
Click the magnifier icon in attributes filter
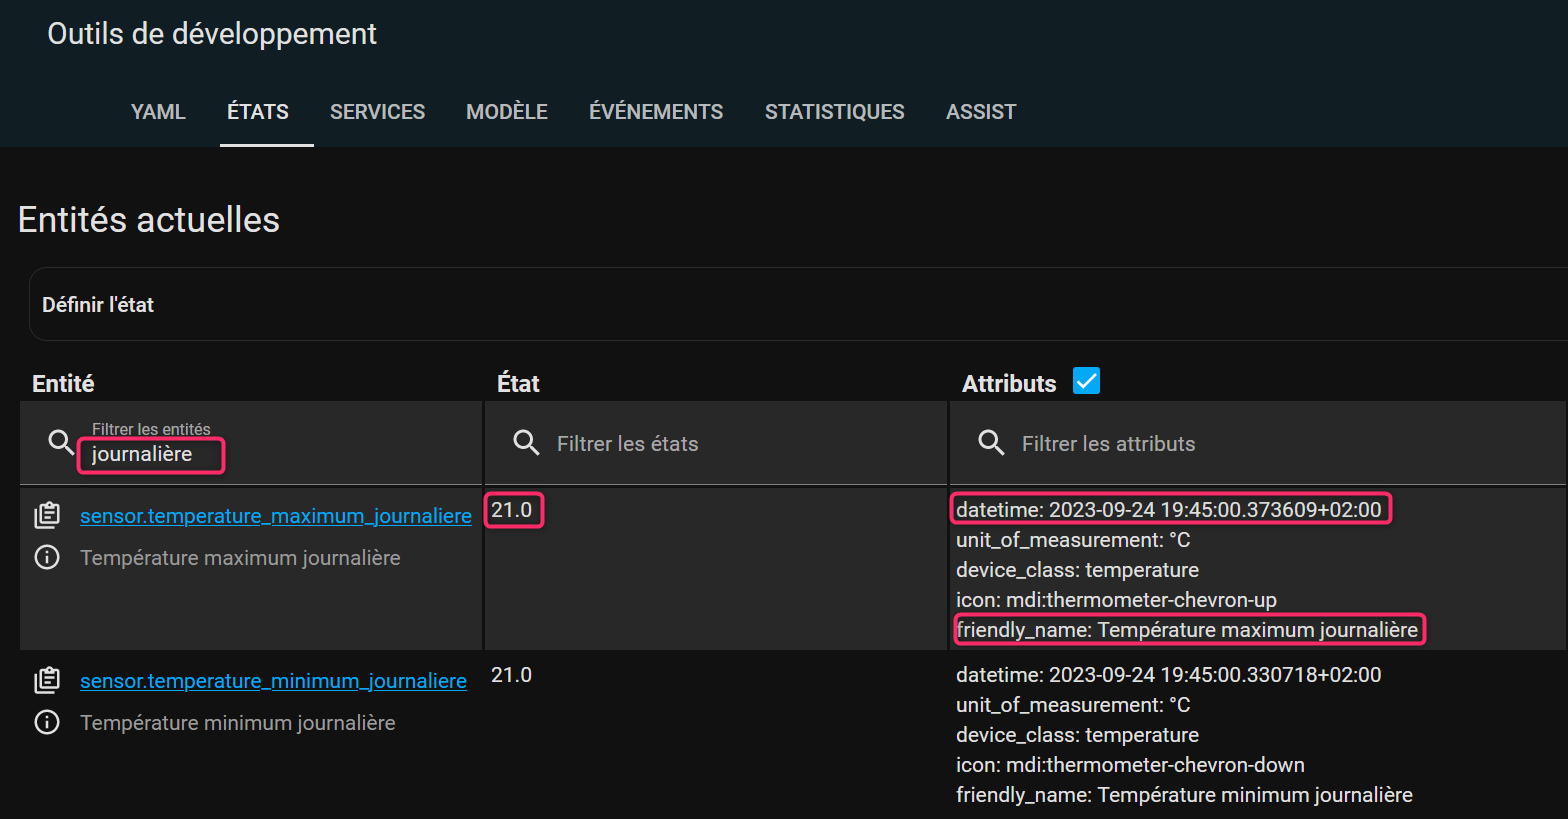[x=991, y=442]
